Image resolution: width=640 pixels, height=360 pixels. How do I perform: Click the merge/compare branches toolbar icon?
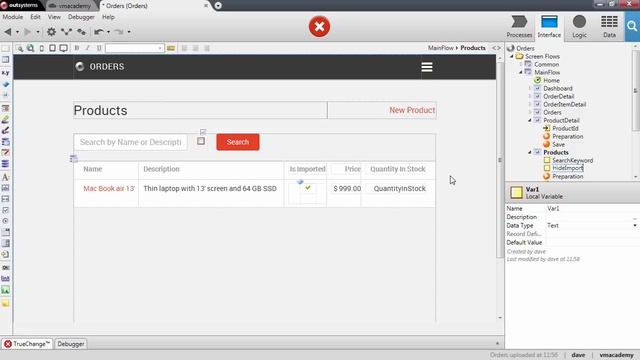tap(66, 32)
